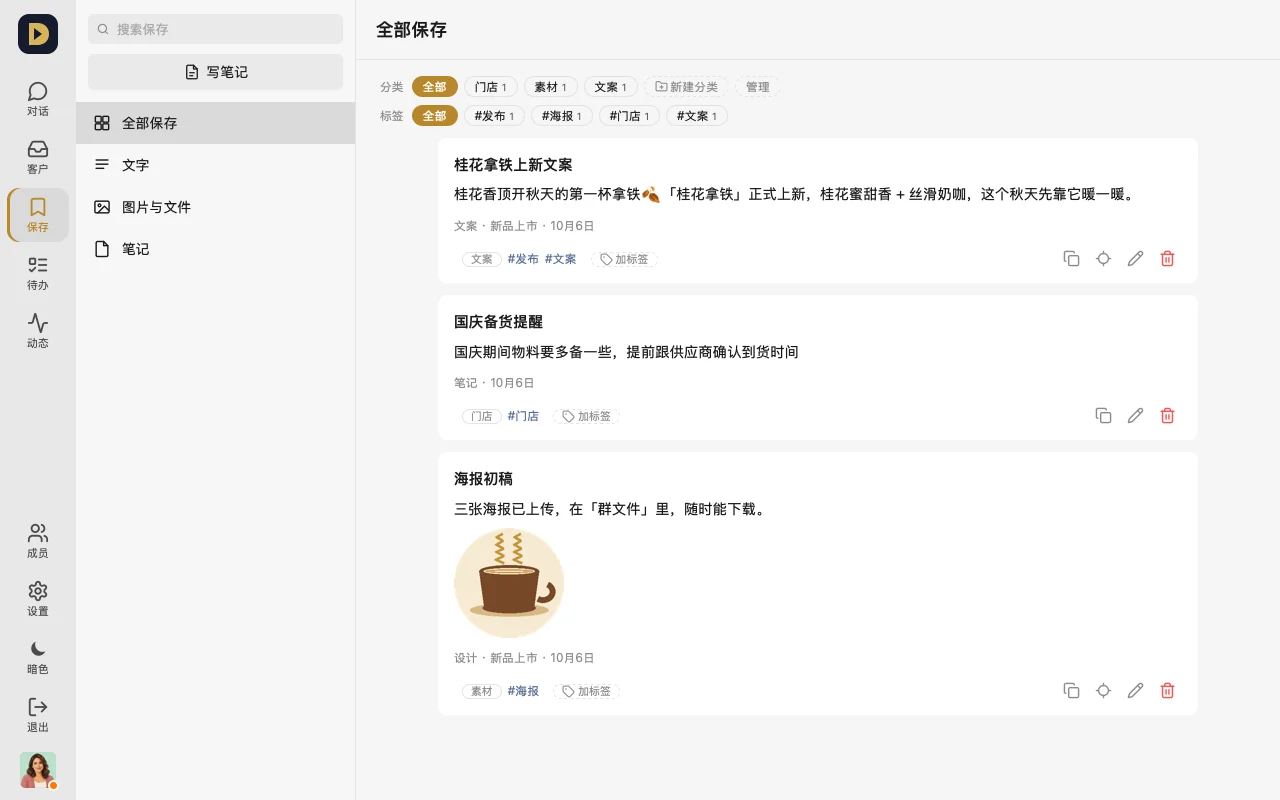Open the 对话 chat section
The height and width of the screenshot is (800, 1280).
(38, 99)
